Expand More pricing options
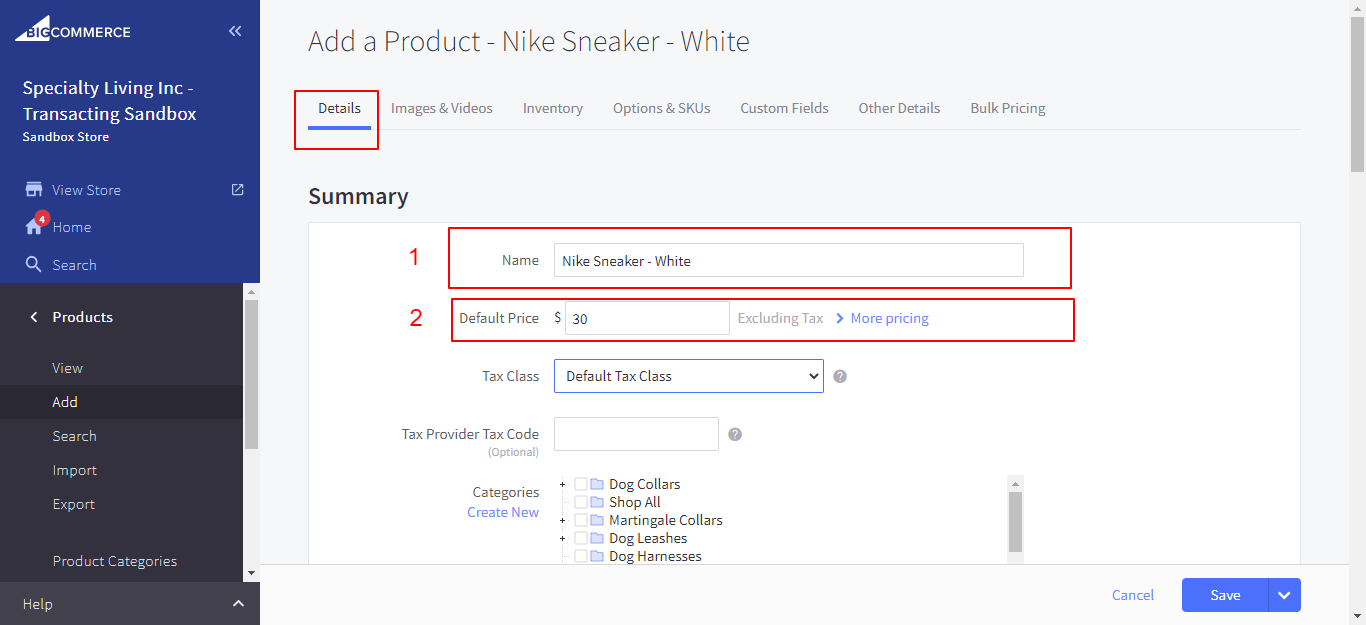 point(882,318)
